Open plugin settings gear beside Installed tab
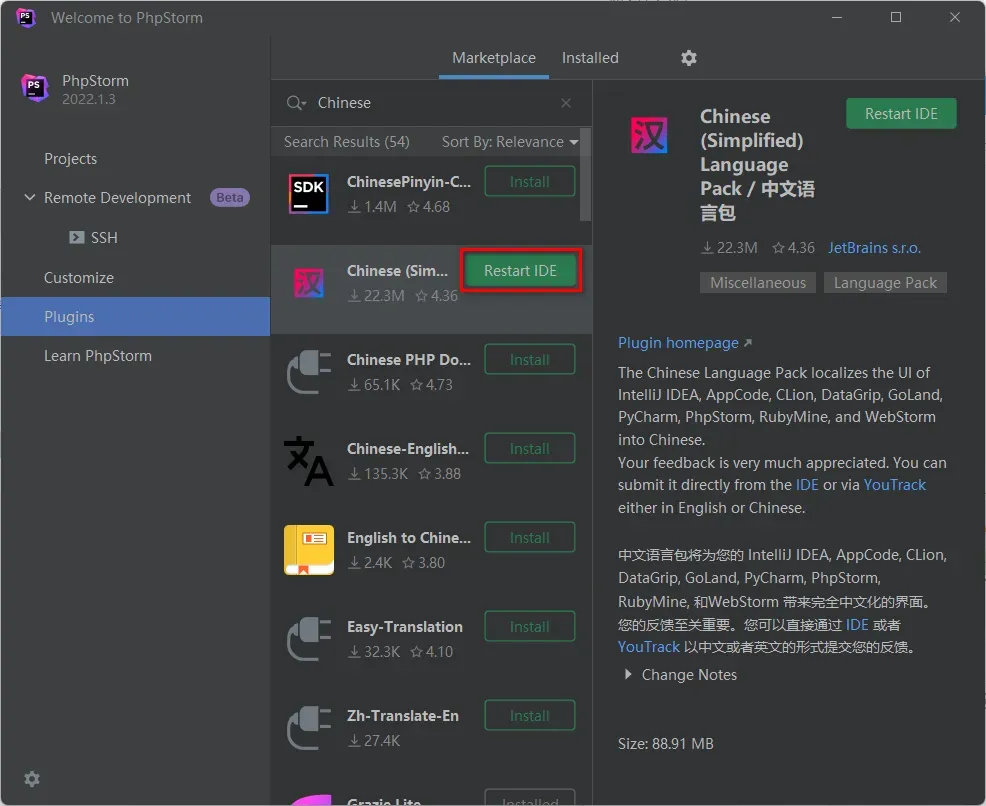This screenshot has height=806, width=986. coord(689,58)
